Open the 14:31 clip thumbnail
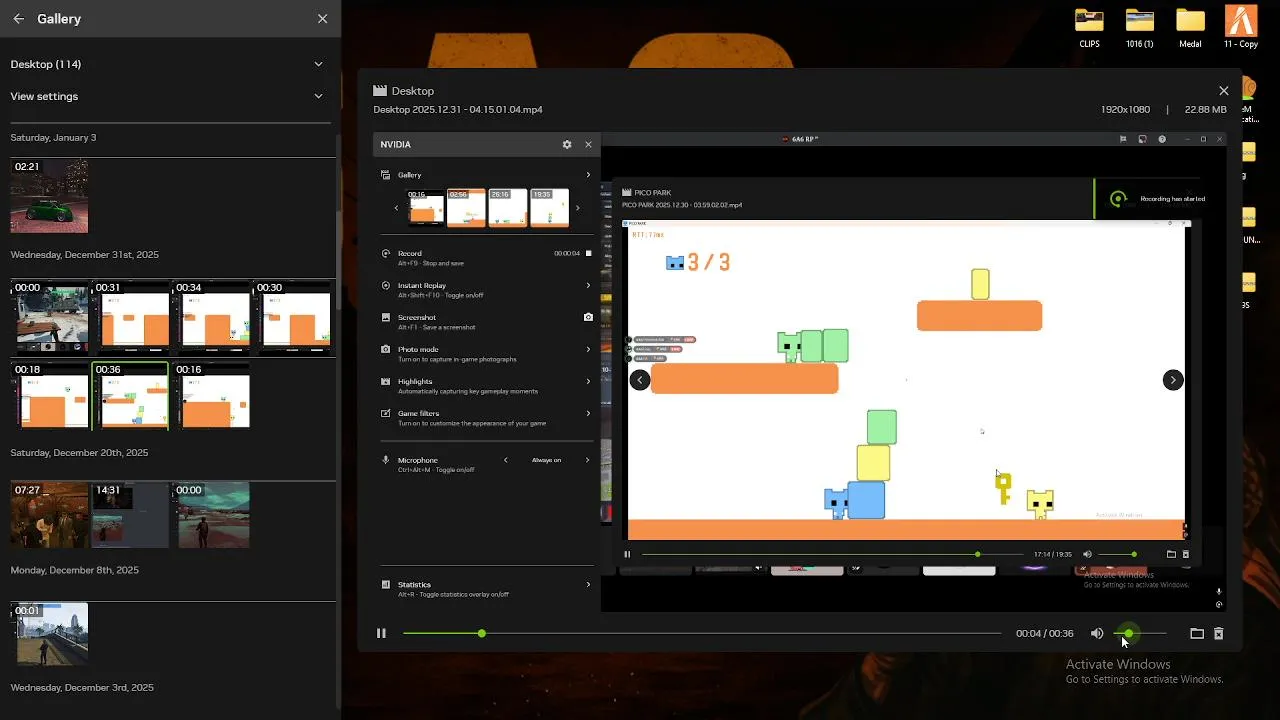 pos(130,515)
